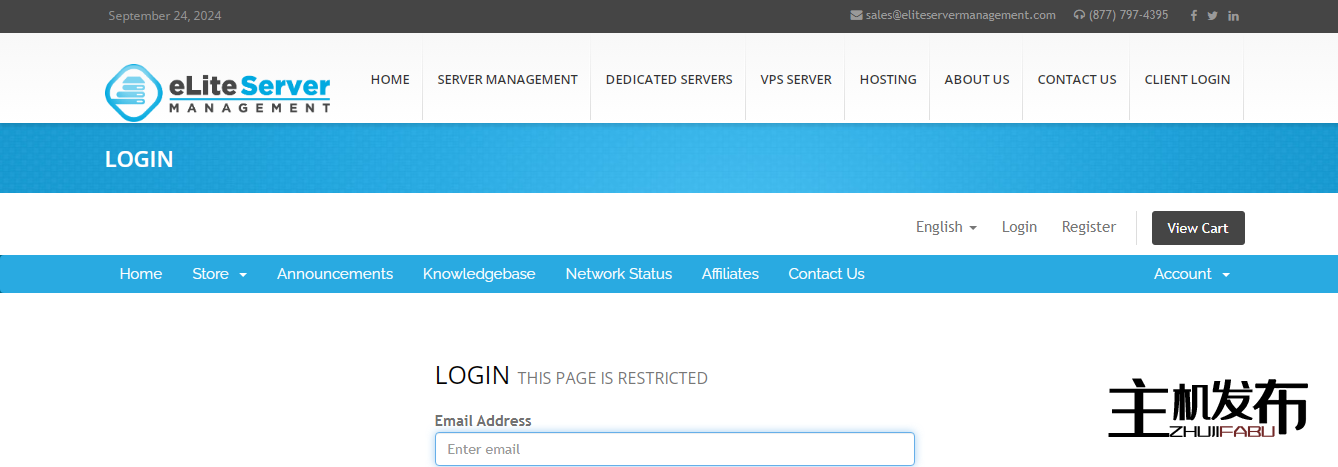The width and height of the screenshot is (1338, 467).
Task: Expand the Account dropdown
Action: [1191, 274]
